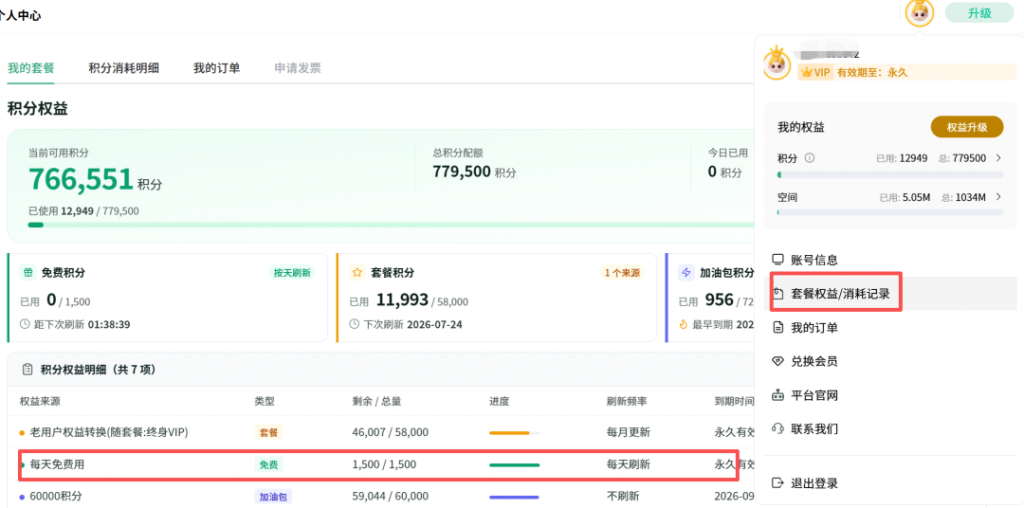The image size is (1024, 508).
Task: Click the 779,500 total quota value
Action: click(x=461, y=172)
